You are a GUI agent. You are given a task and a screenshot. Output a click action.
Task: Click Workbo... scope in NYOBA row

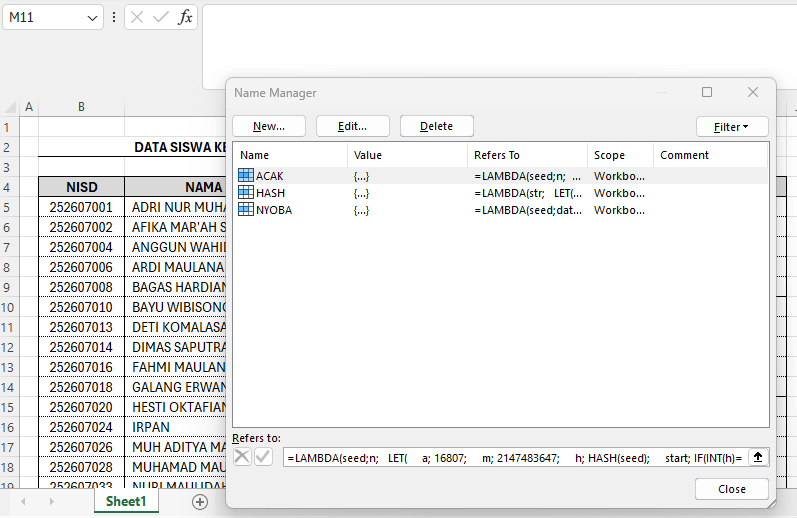tap(619, 210)
